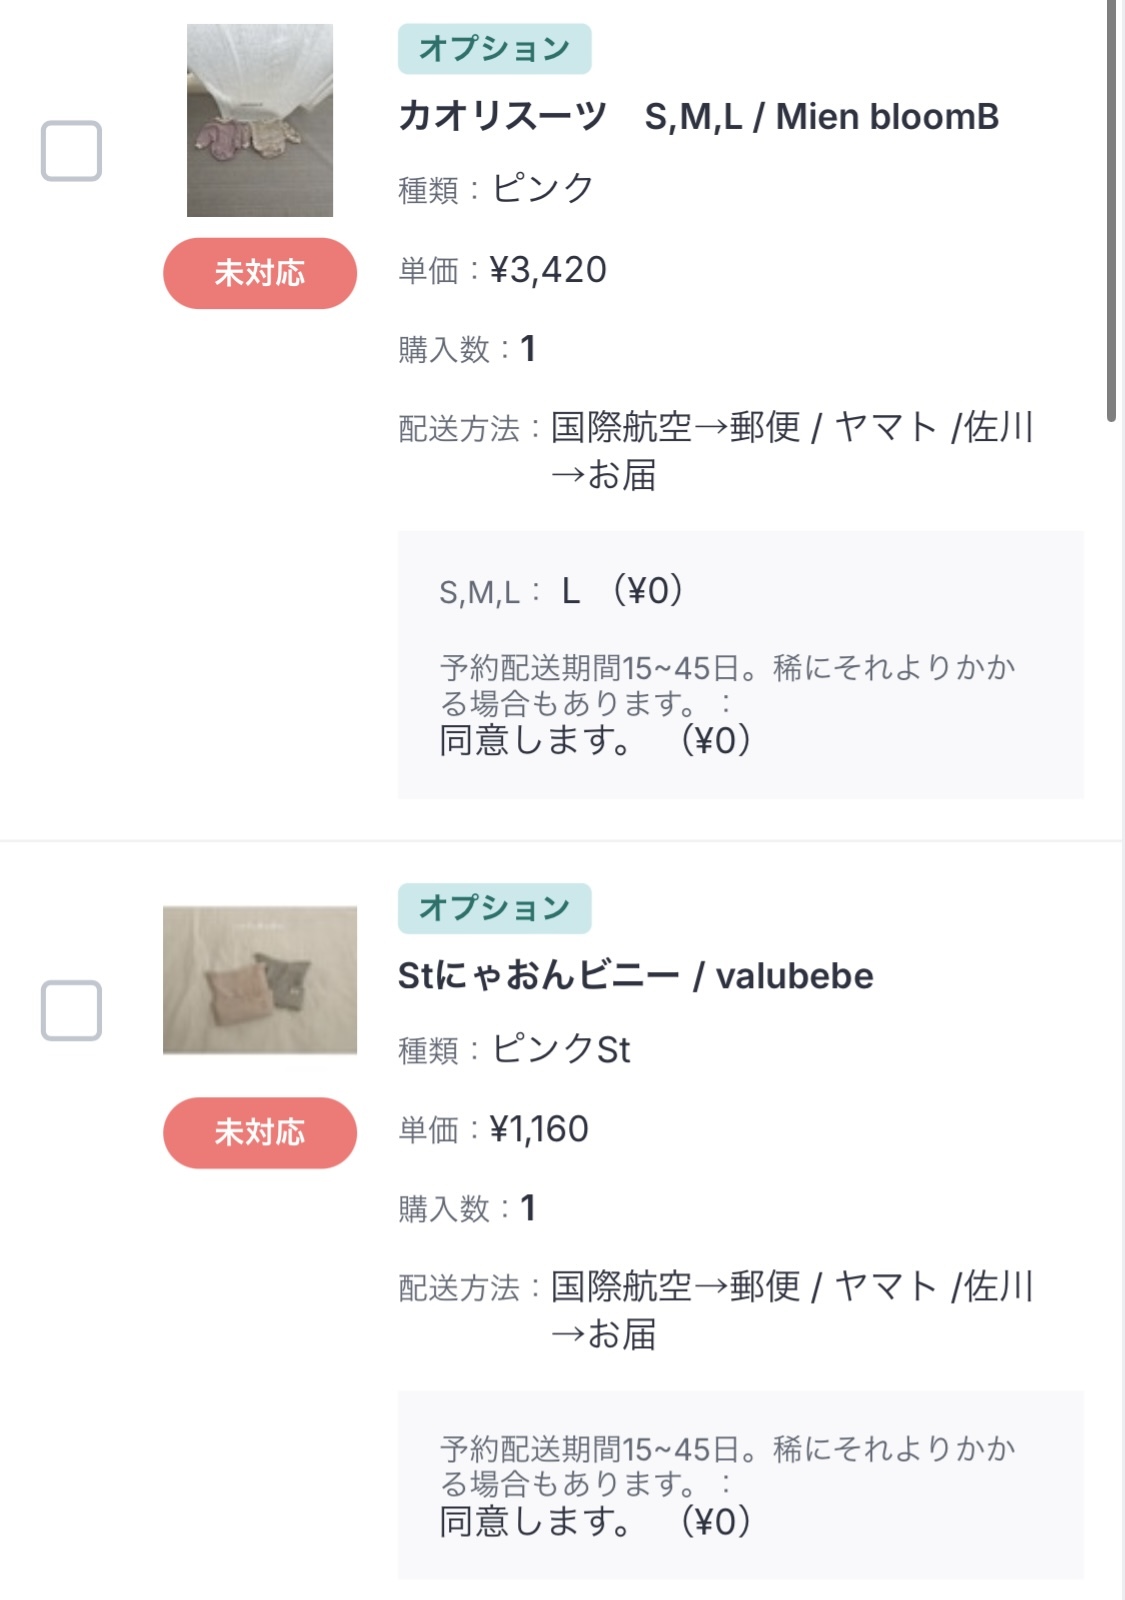Click the ¥1,160 unit price

click(x=538, y=1130)
